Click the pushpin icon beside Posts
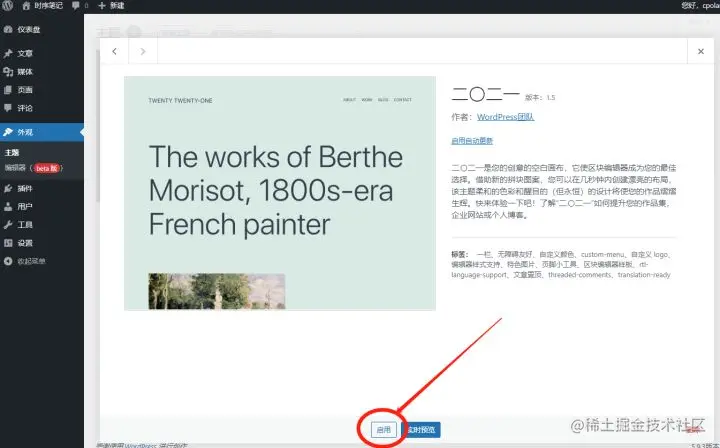This screenshot has height=448, width=720. (x=8, y=53)
